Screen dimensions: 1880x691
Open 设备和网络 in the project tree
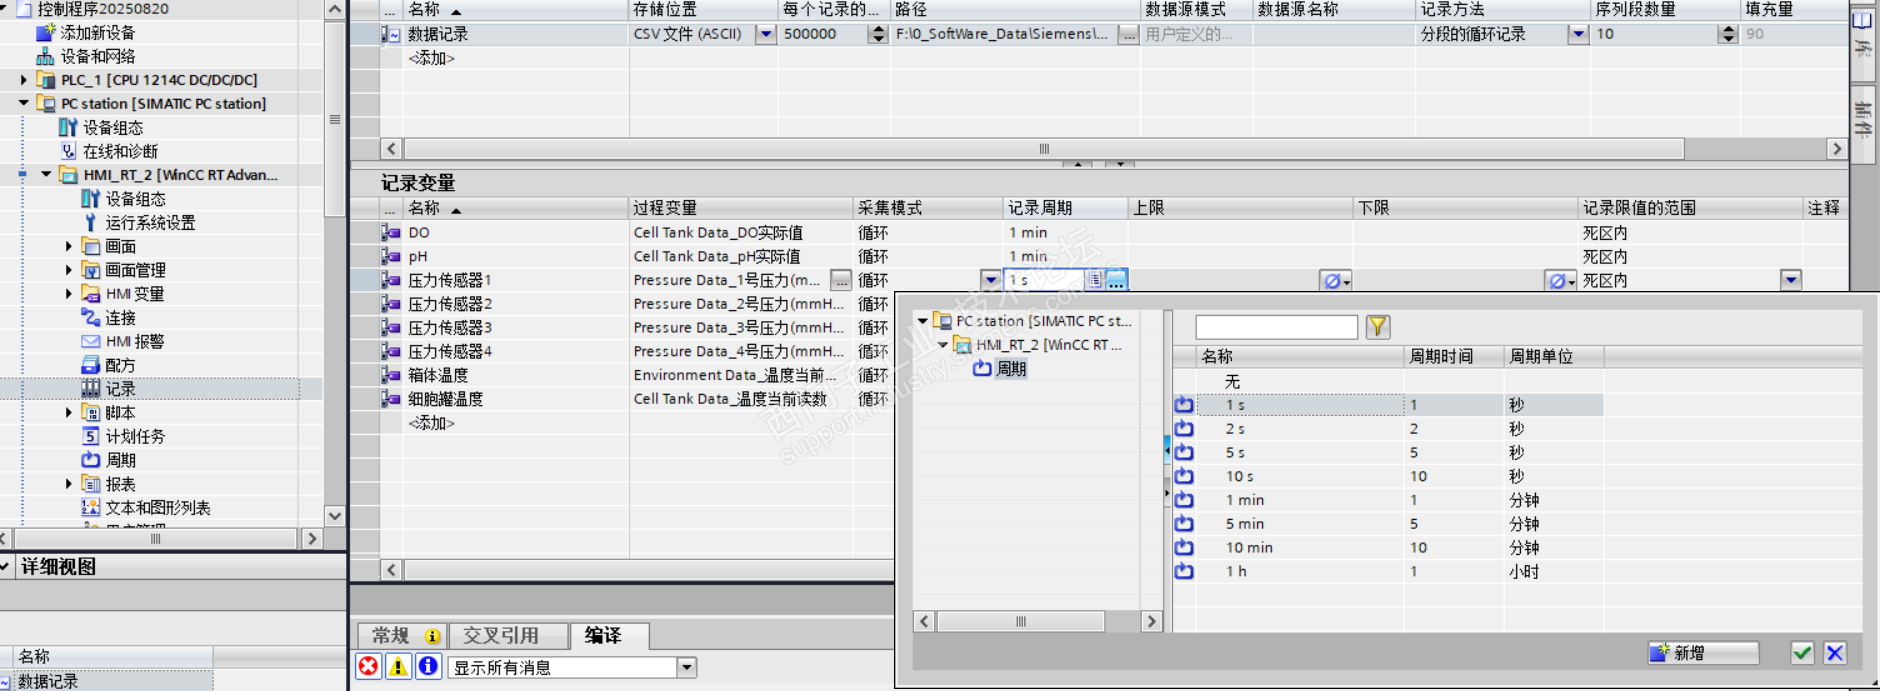click(x=97, y=57)
